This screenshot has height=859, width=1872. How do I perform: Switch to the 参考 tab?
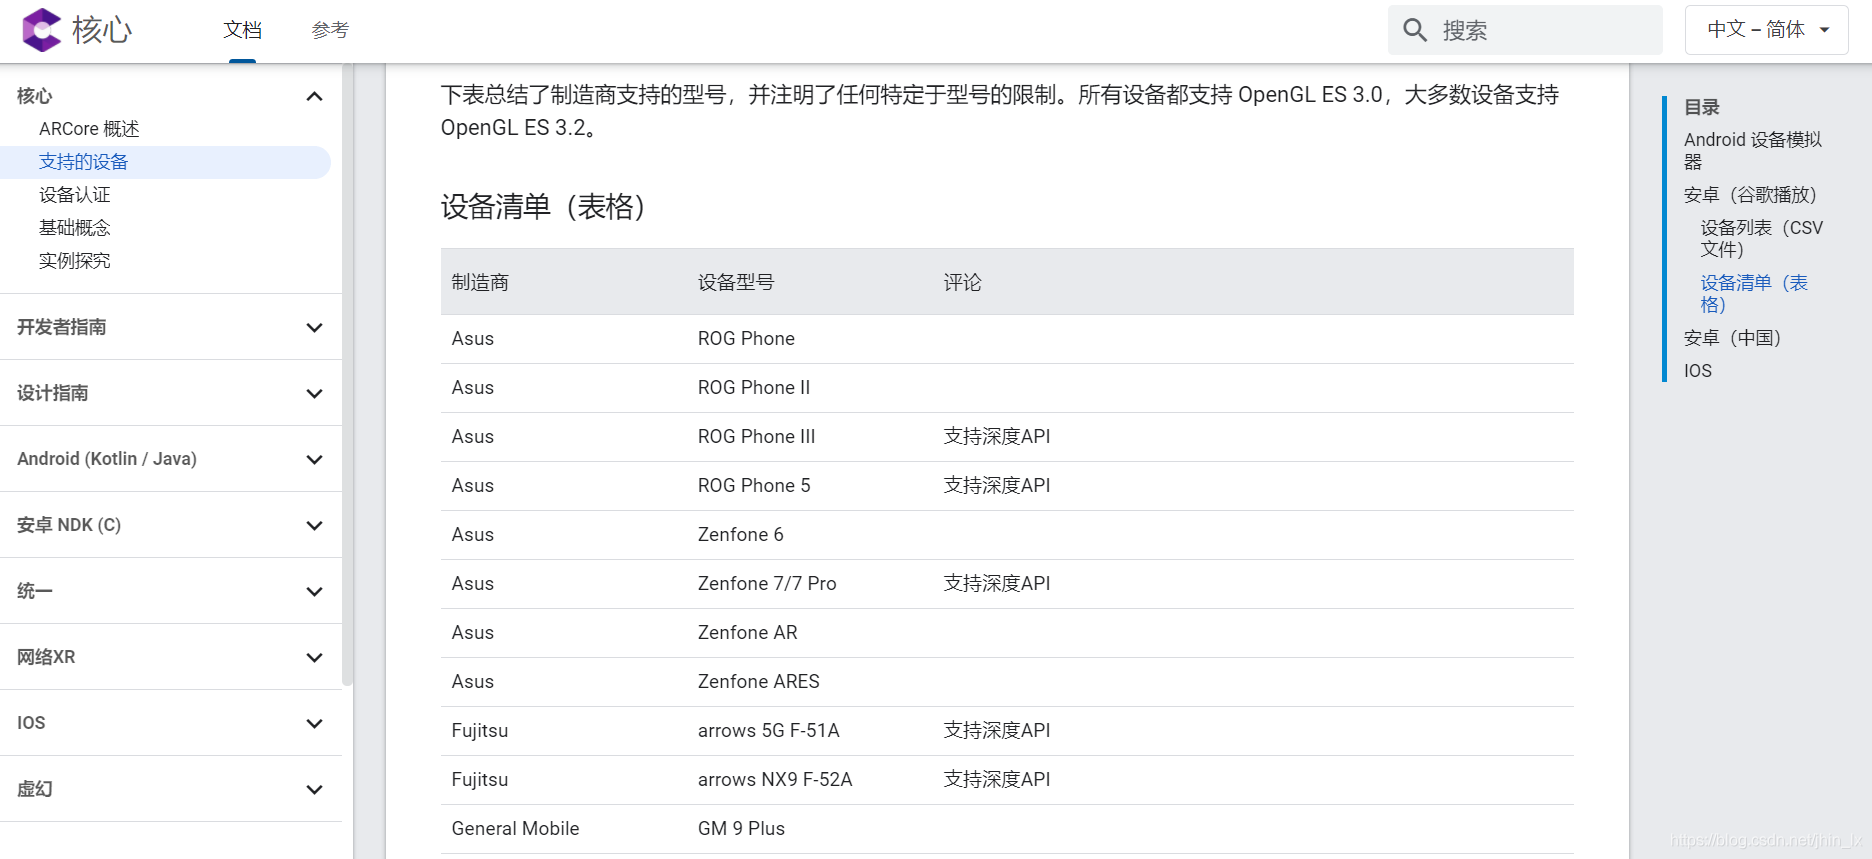pos(330,30)
